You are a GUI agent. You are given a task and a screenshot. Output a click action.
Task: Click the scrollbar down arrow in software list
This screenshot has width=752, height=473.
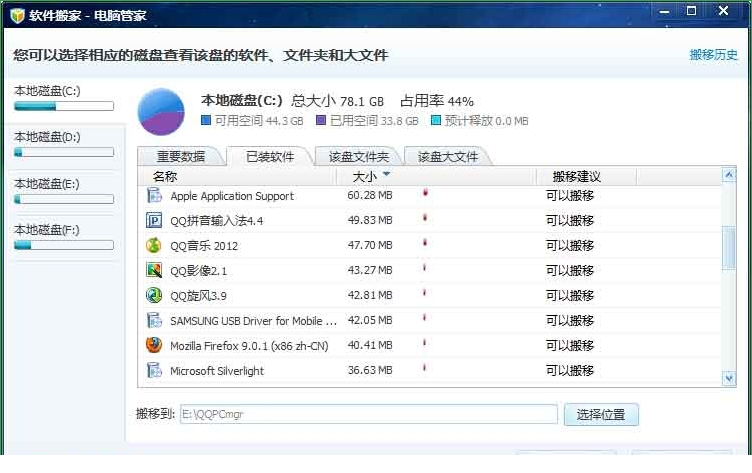pyautogui.click(x=729, y=379)
